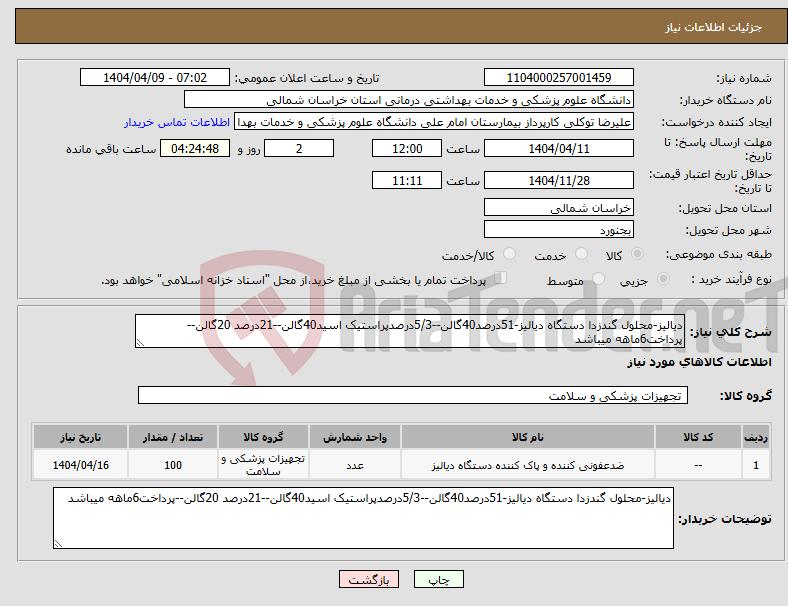Viewport: 788px width, 606px height.
Task: Click the نام کالا column header
Action: [528, 437]
